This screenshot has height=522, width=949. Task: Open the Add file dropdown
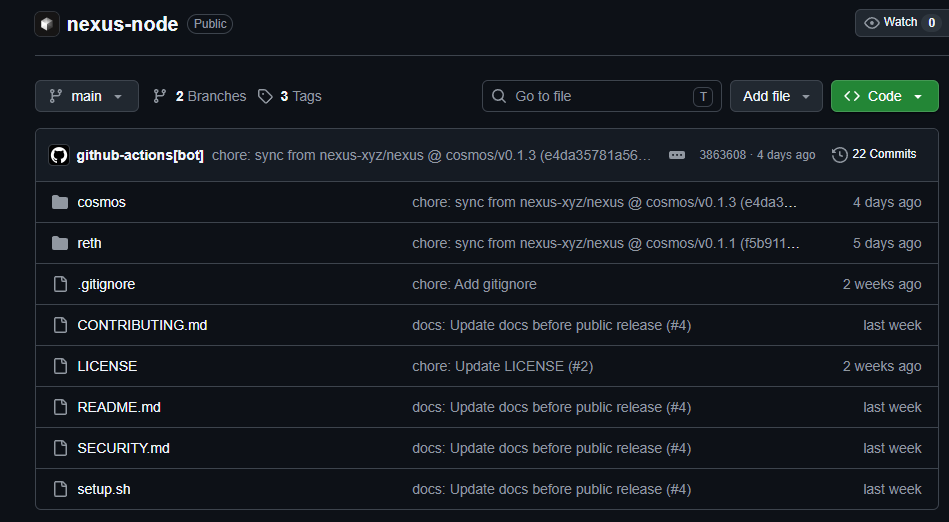point(776,96)
